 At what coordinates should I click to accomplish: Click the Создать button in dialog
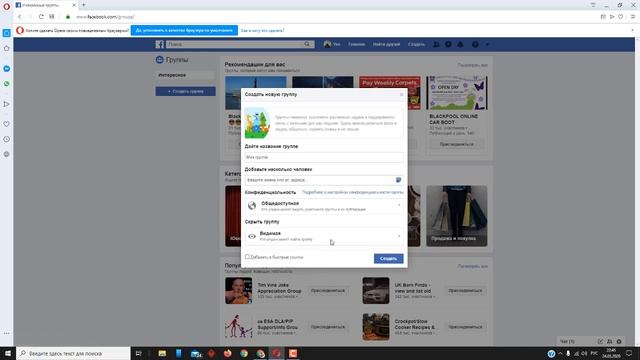click(389, 258)
